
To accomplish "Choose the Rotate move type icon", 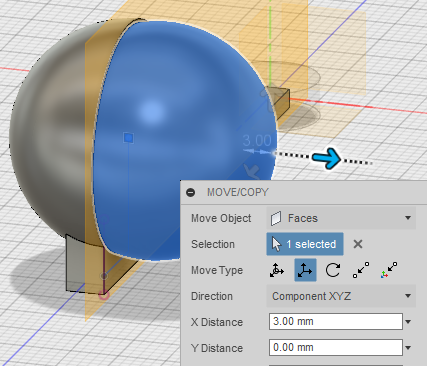I will [x=333, y=270].
